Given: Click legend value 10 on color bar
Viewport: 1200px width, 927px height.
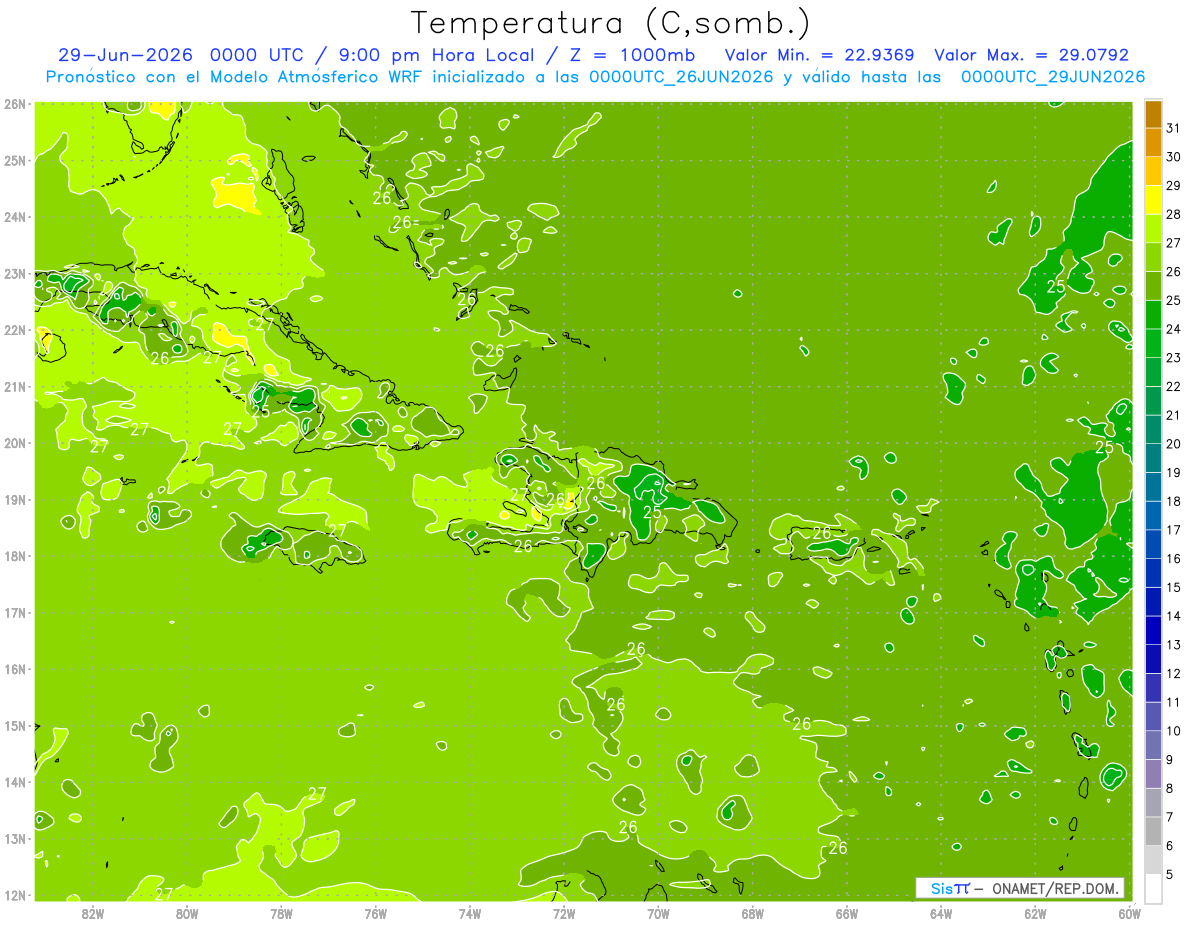Looking at the screenshot, I should 1174,730.
